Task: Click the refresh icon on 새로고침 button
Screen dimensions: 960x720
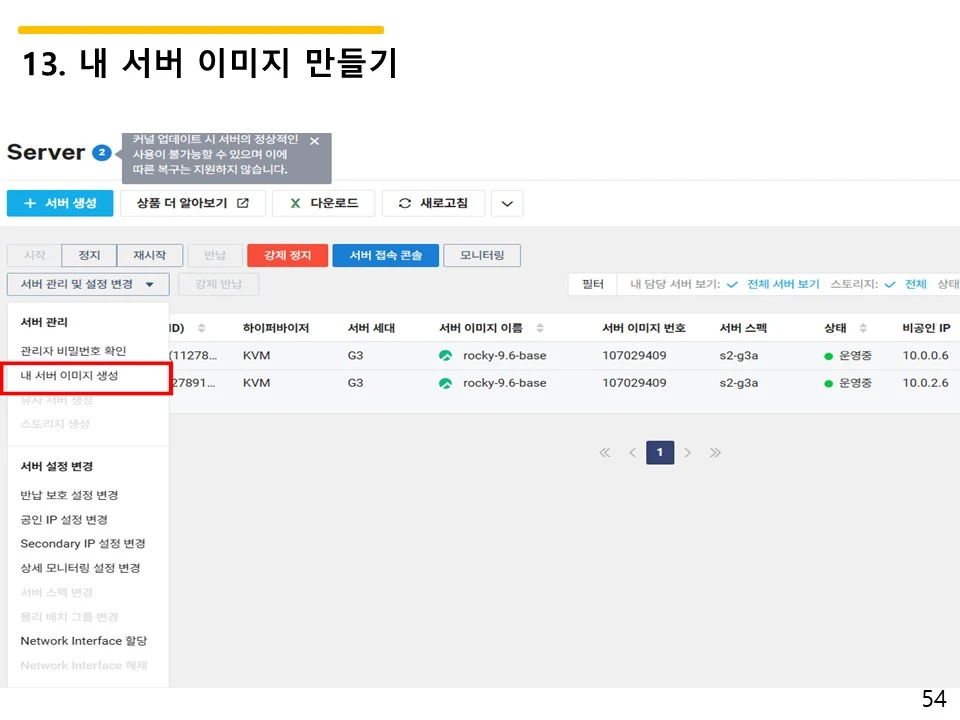Action: [404, 203]
